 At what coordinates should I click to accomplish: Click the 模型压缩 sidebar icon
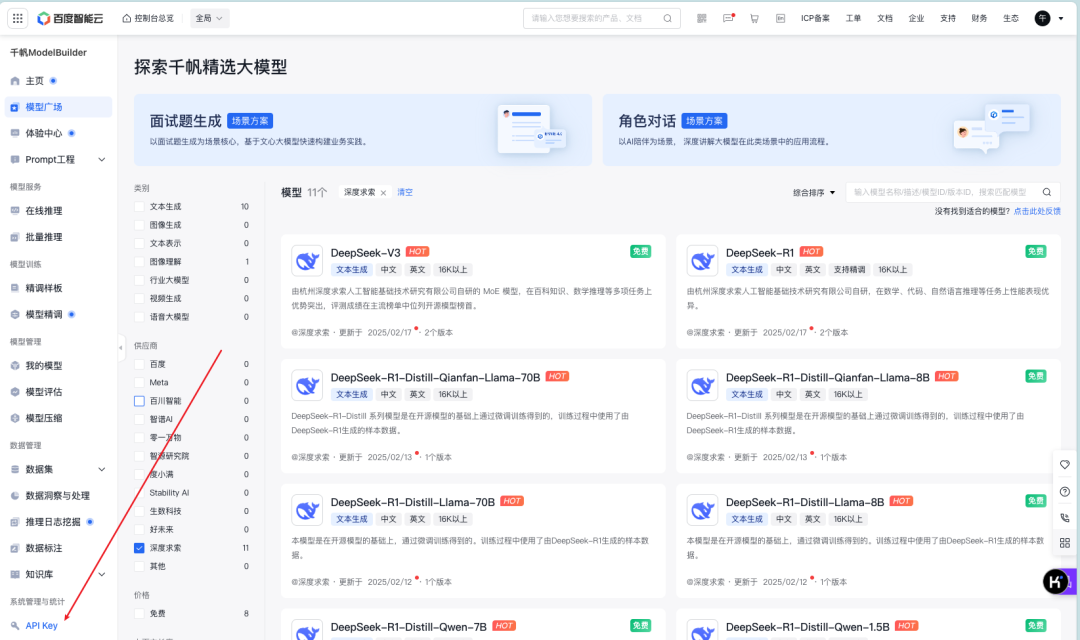click(15, 418)
